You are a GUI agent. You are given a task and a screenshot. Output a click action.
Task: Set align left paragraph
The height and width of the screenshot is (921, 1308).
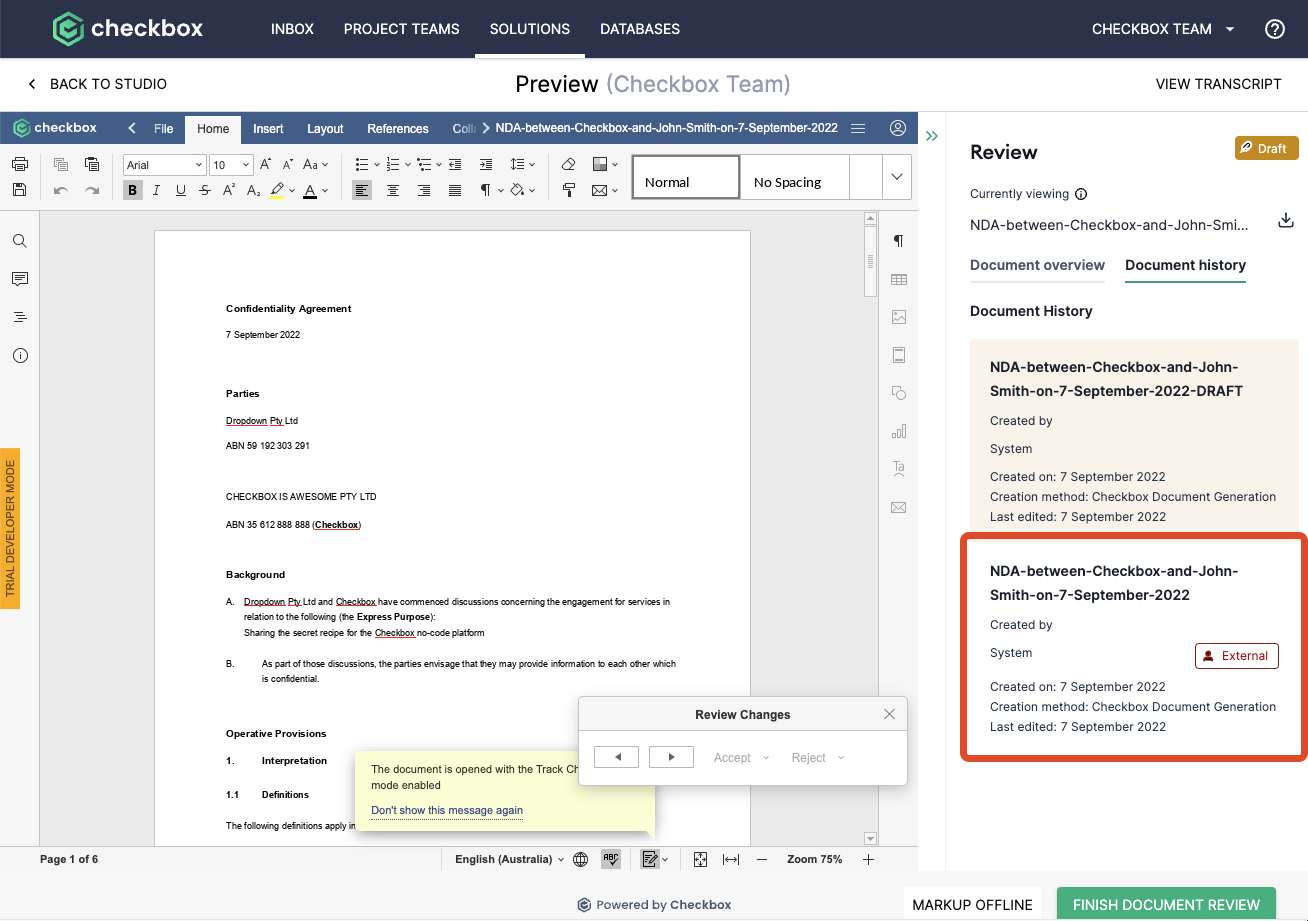point(362,190)
